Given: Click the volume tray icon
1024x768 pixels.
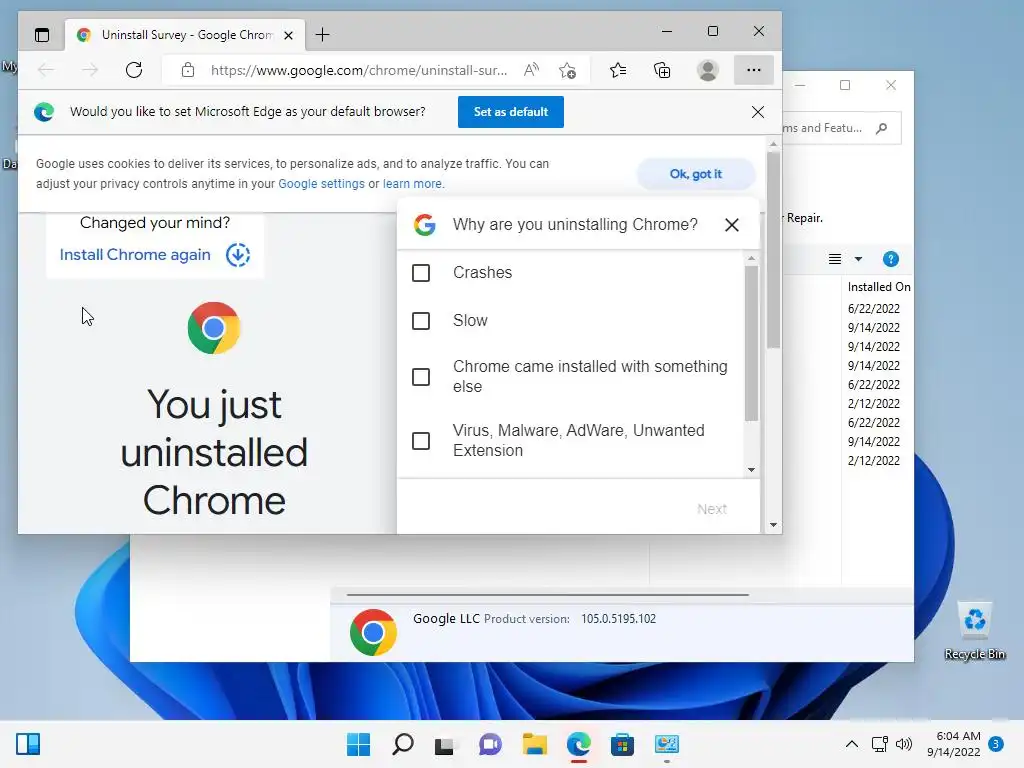Looking at the screenshot, I should pos(904,744).
